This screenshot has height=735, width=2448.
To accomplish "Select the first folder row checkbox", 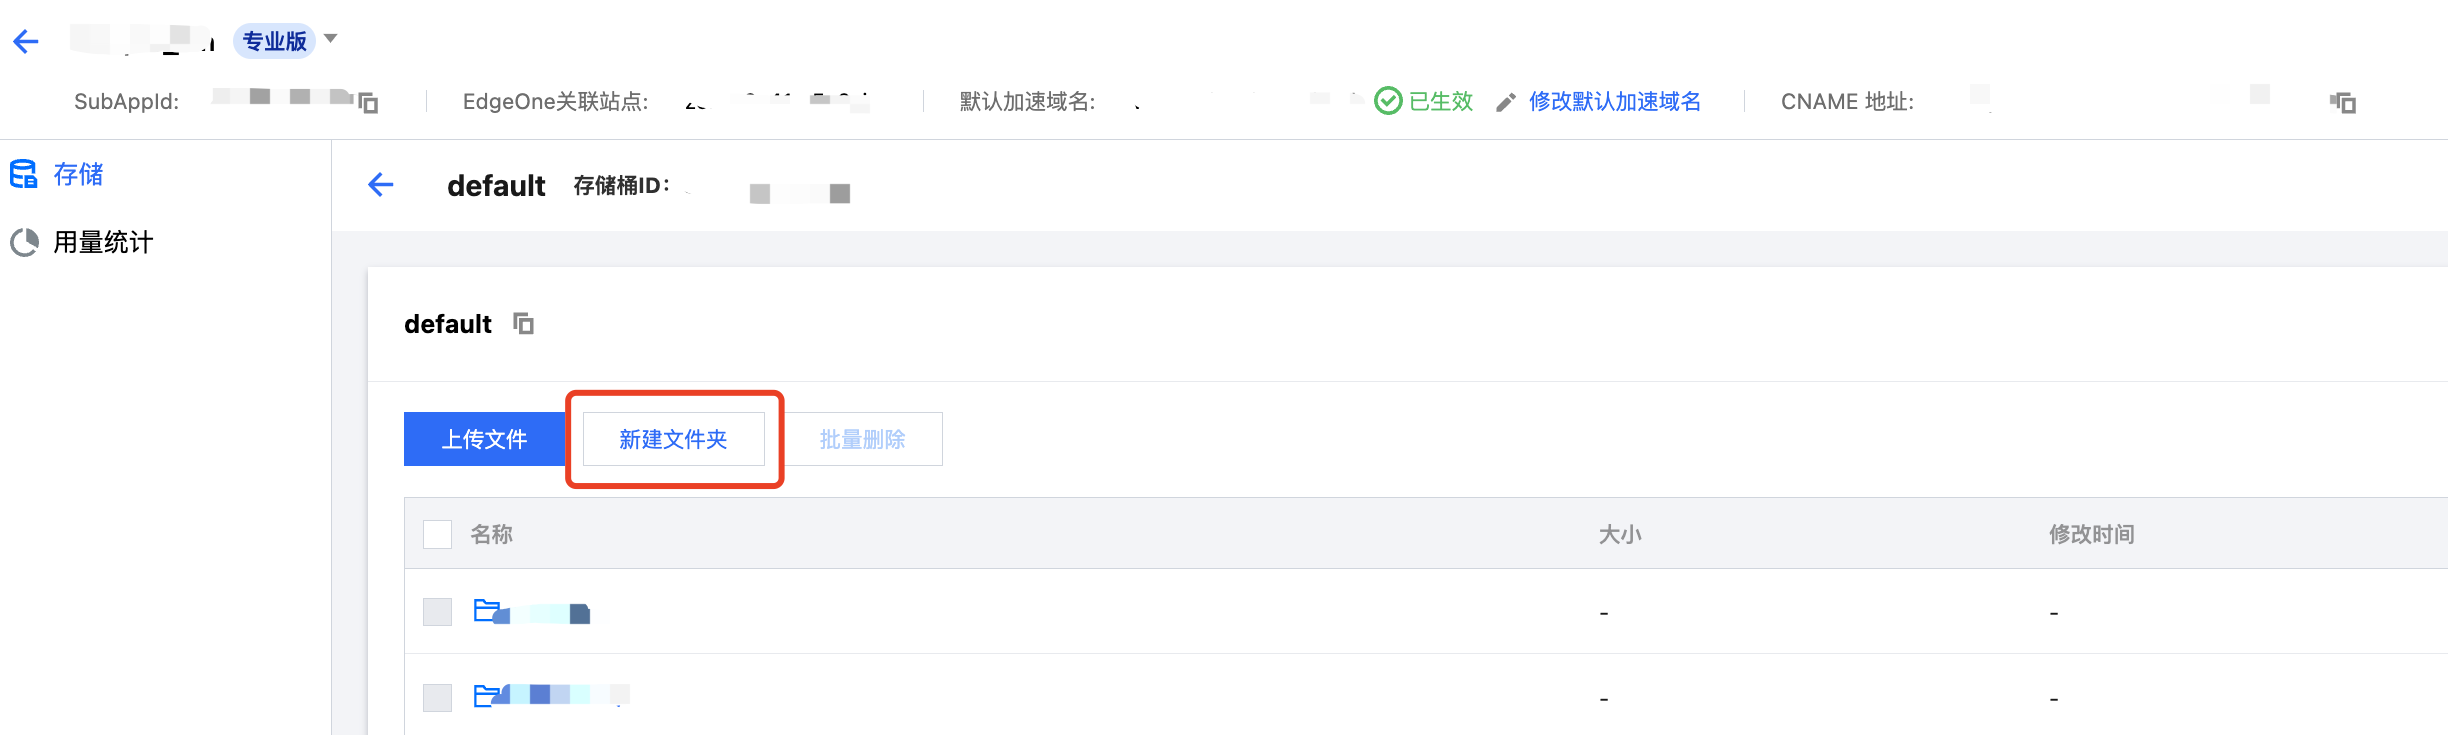I will coord(437,612).
